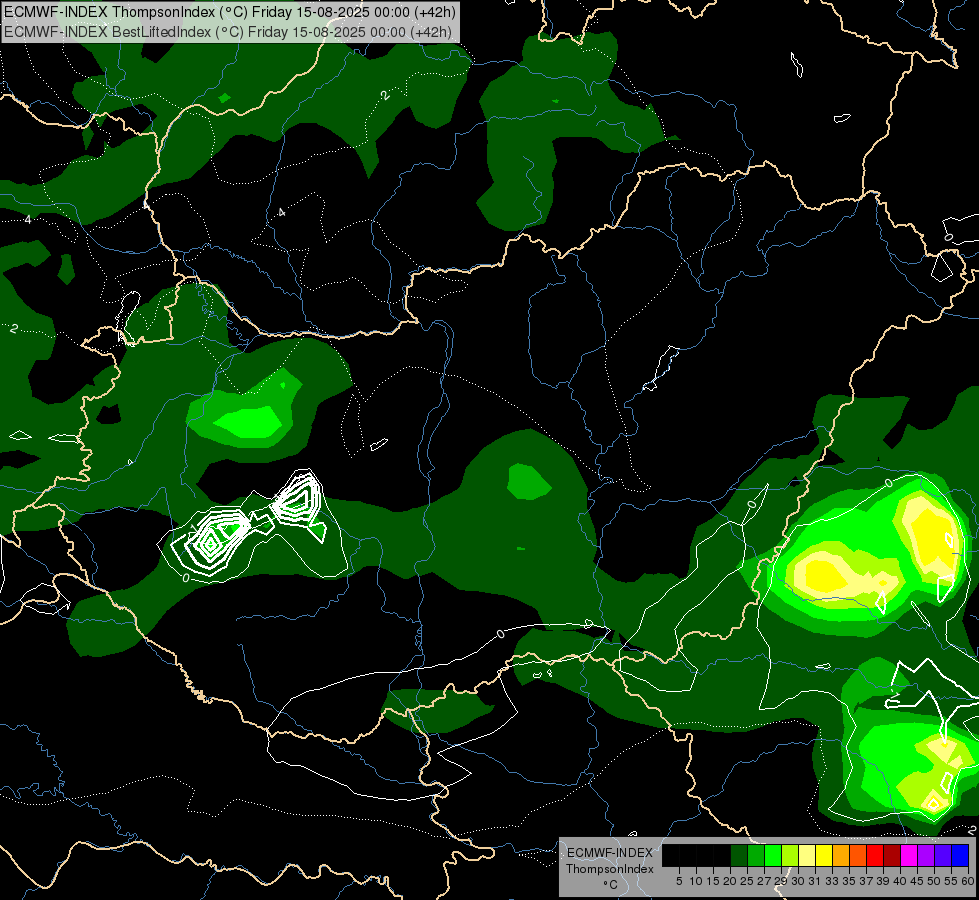Screen dimensions: 979x900
Task: Click the purple 45-50 legend swatch
Action: (926, 855)
